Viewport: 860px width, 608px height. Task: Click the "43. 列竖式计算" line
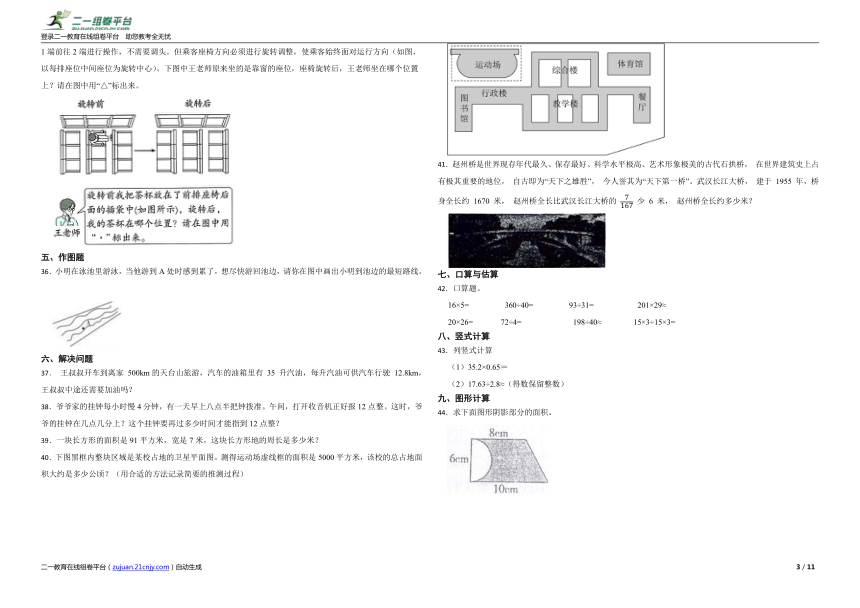click(465, 350)
